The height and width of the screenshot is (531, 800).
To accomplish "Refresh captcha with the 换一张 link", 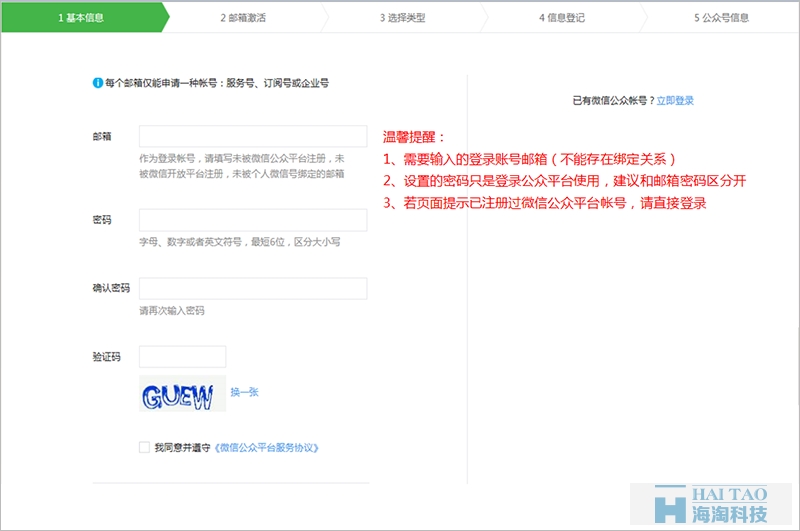I will coord(245,392).
